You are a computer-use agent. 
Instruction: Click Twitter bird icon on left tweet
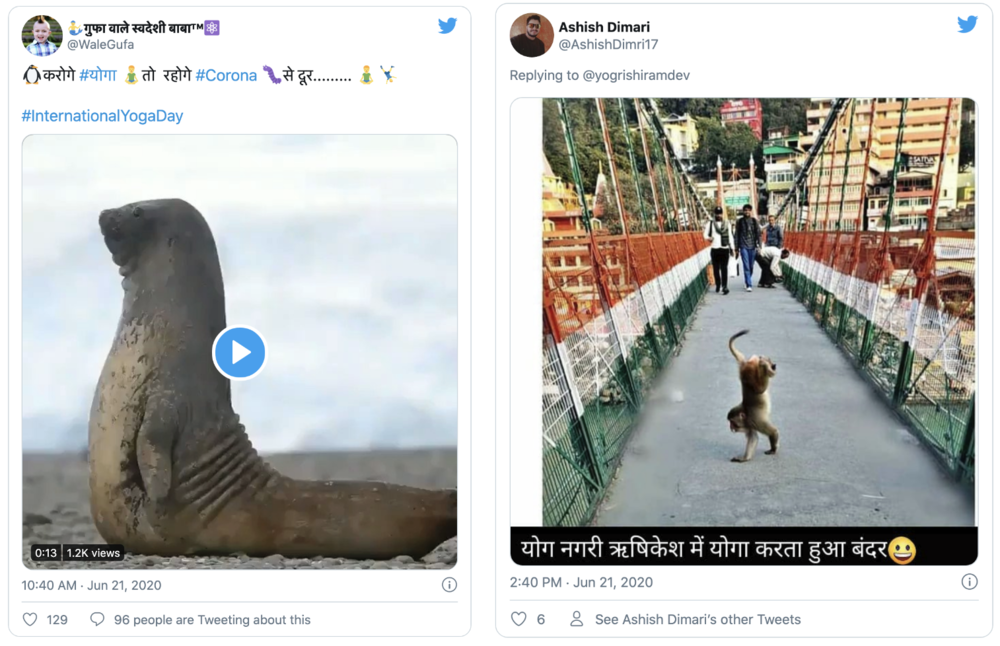447,26
